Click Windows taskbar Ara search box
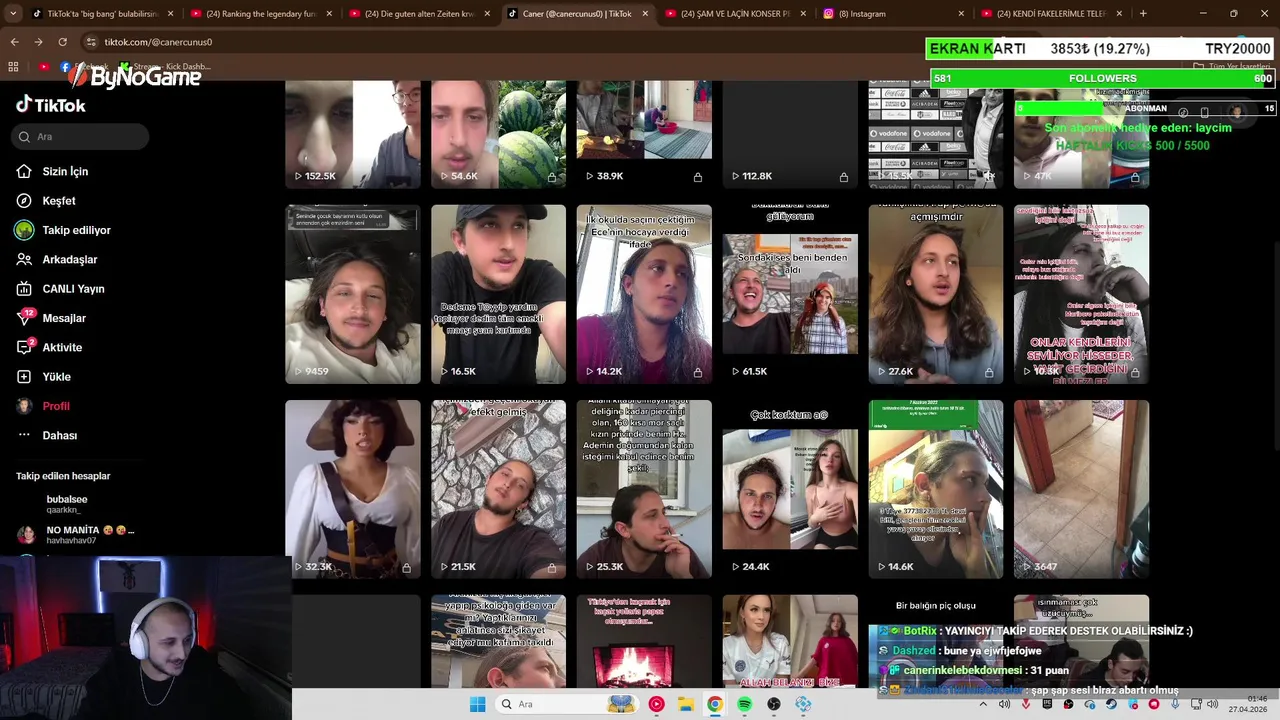The height and width of the screenshot is (720, 1280). coord(568,704)
